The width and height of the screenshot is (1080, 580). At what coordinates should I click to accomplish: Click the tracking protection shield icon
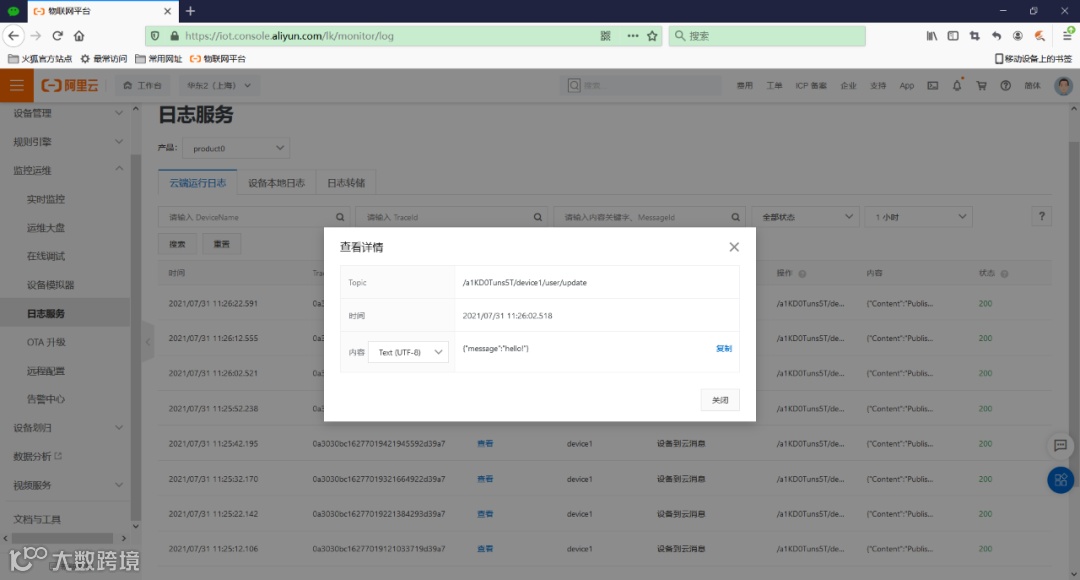[155, 36]
